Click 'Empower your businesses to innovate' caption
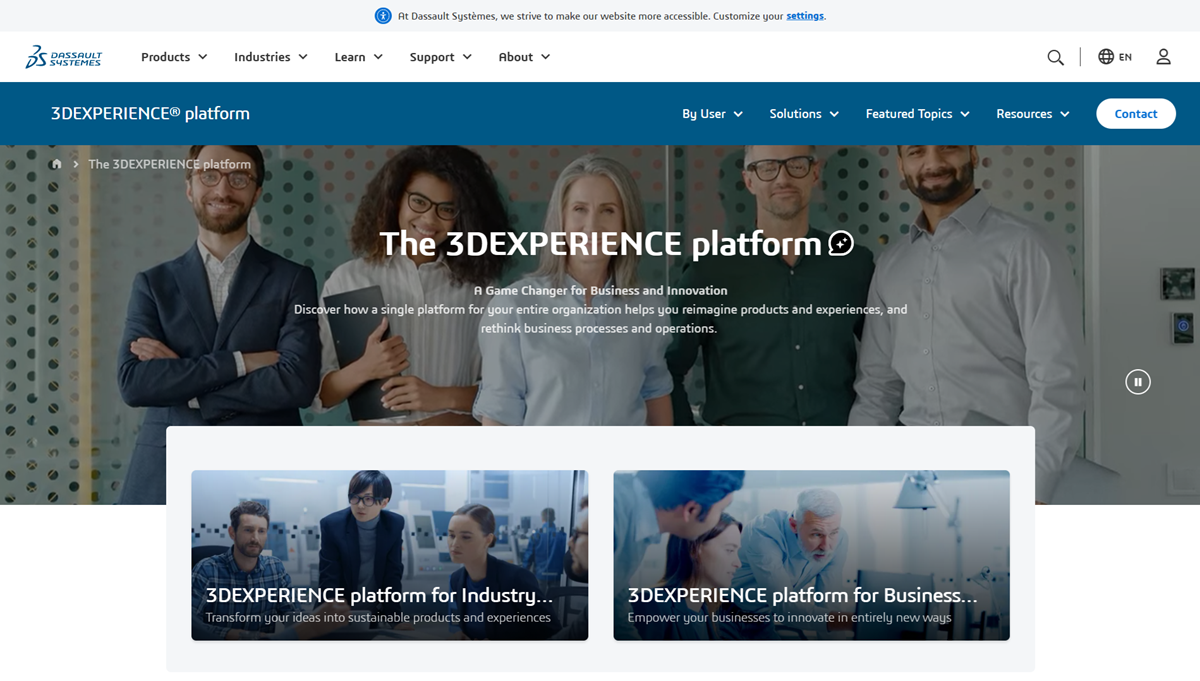The width and height of the screenshot is (1200, 681). [x=790, y=618]
